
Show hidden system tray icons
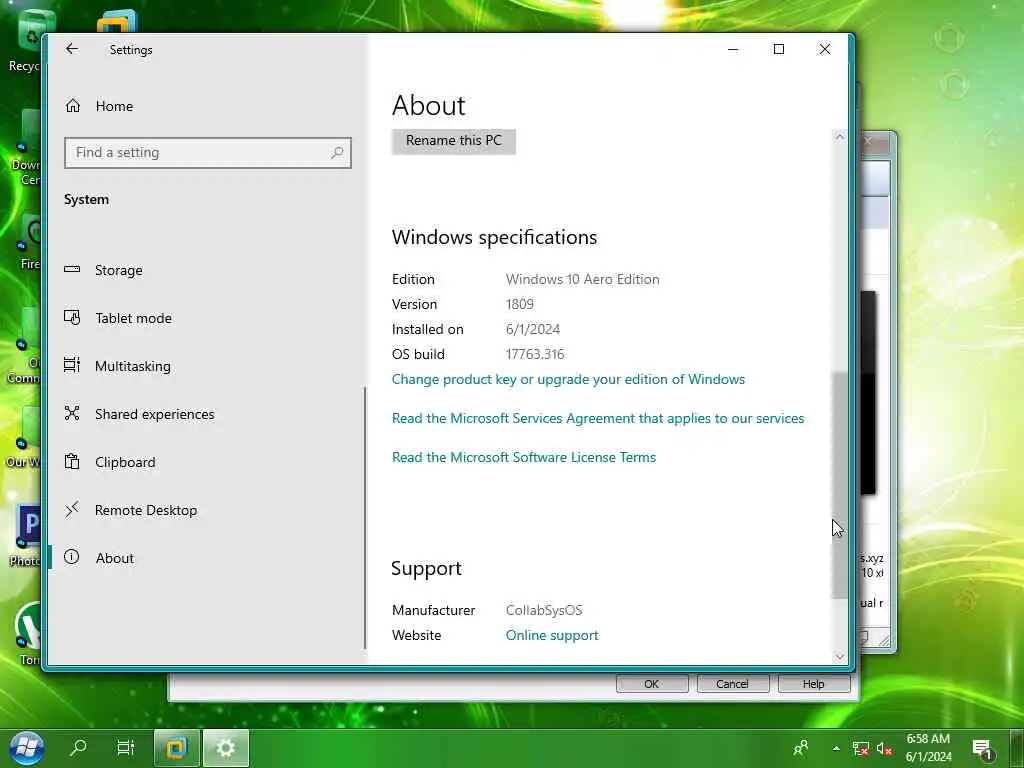(x=836, y=748)
